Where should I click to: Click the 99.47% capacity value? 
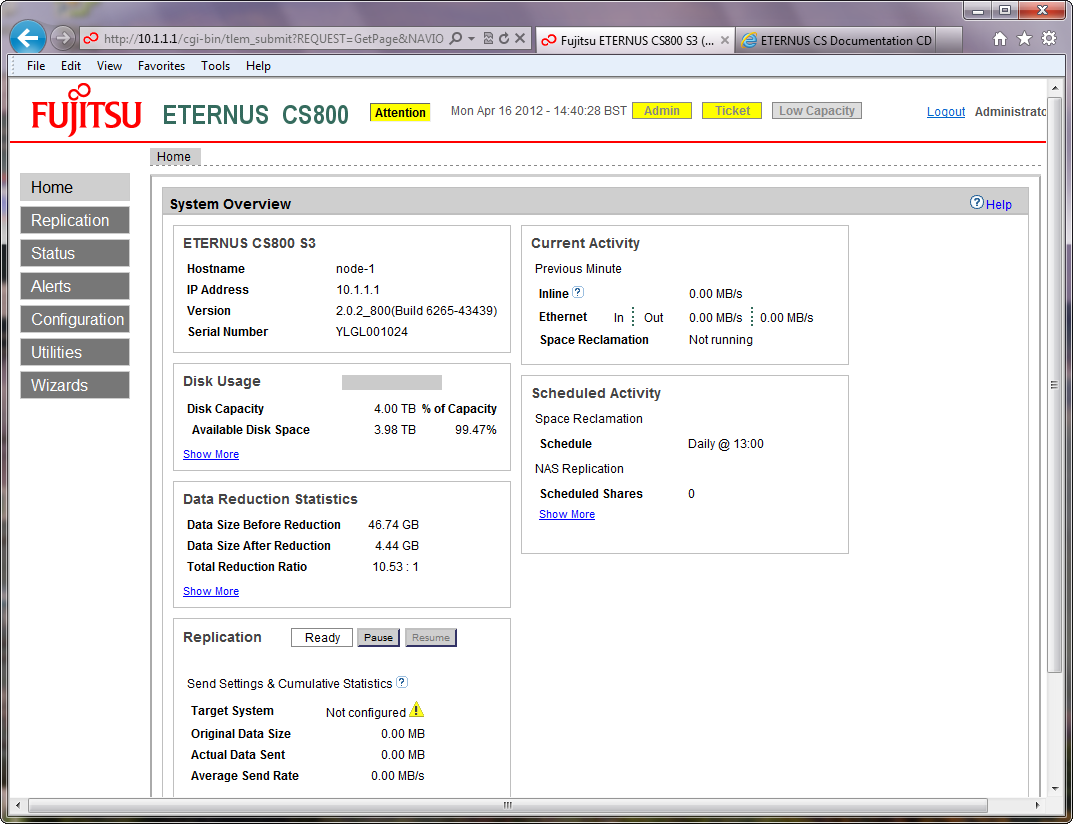476,430
